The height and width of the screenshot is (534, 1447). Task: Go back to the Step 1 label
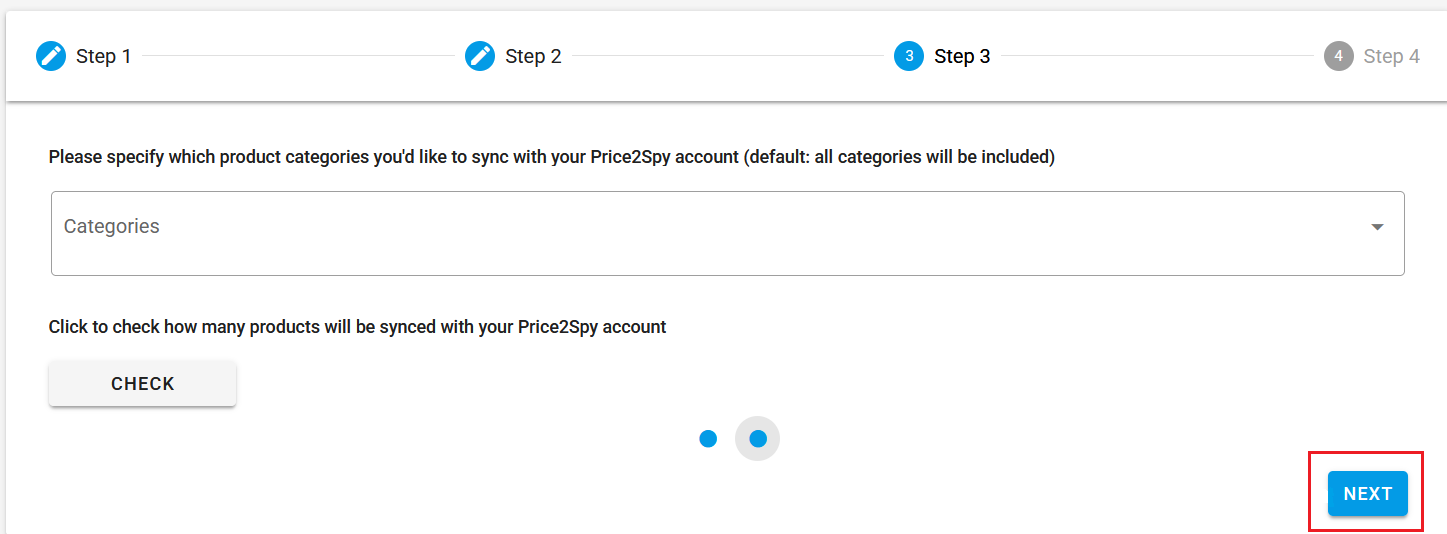click(104, 56)
